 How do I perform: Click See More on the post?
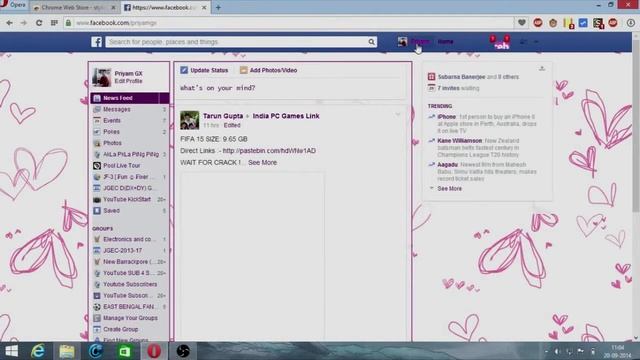coord(262,162)
